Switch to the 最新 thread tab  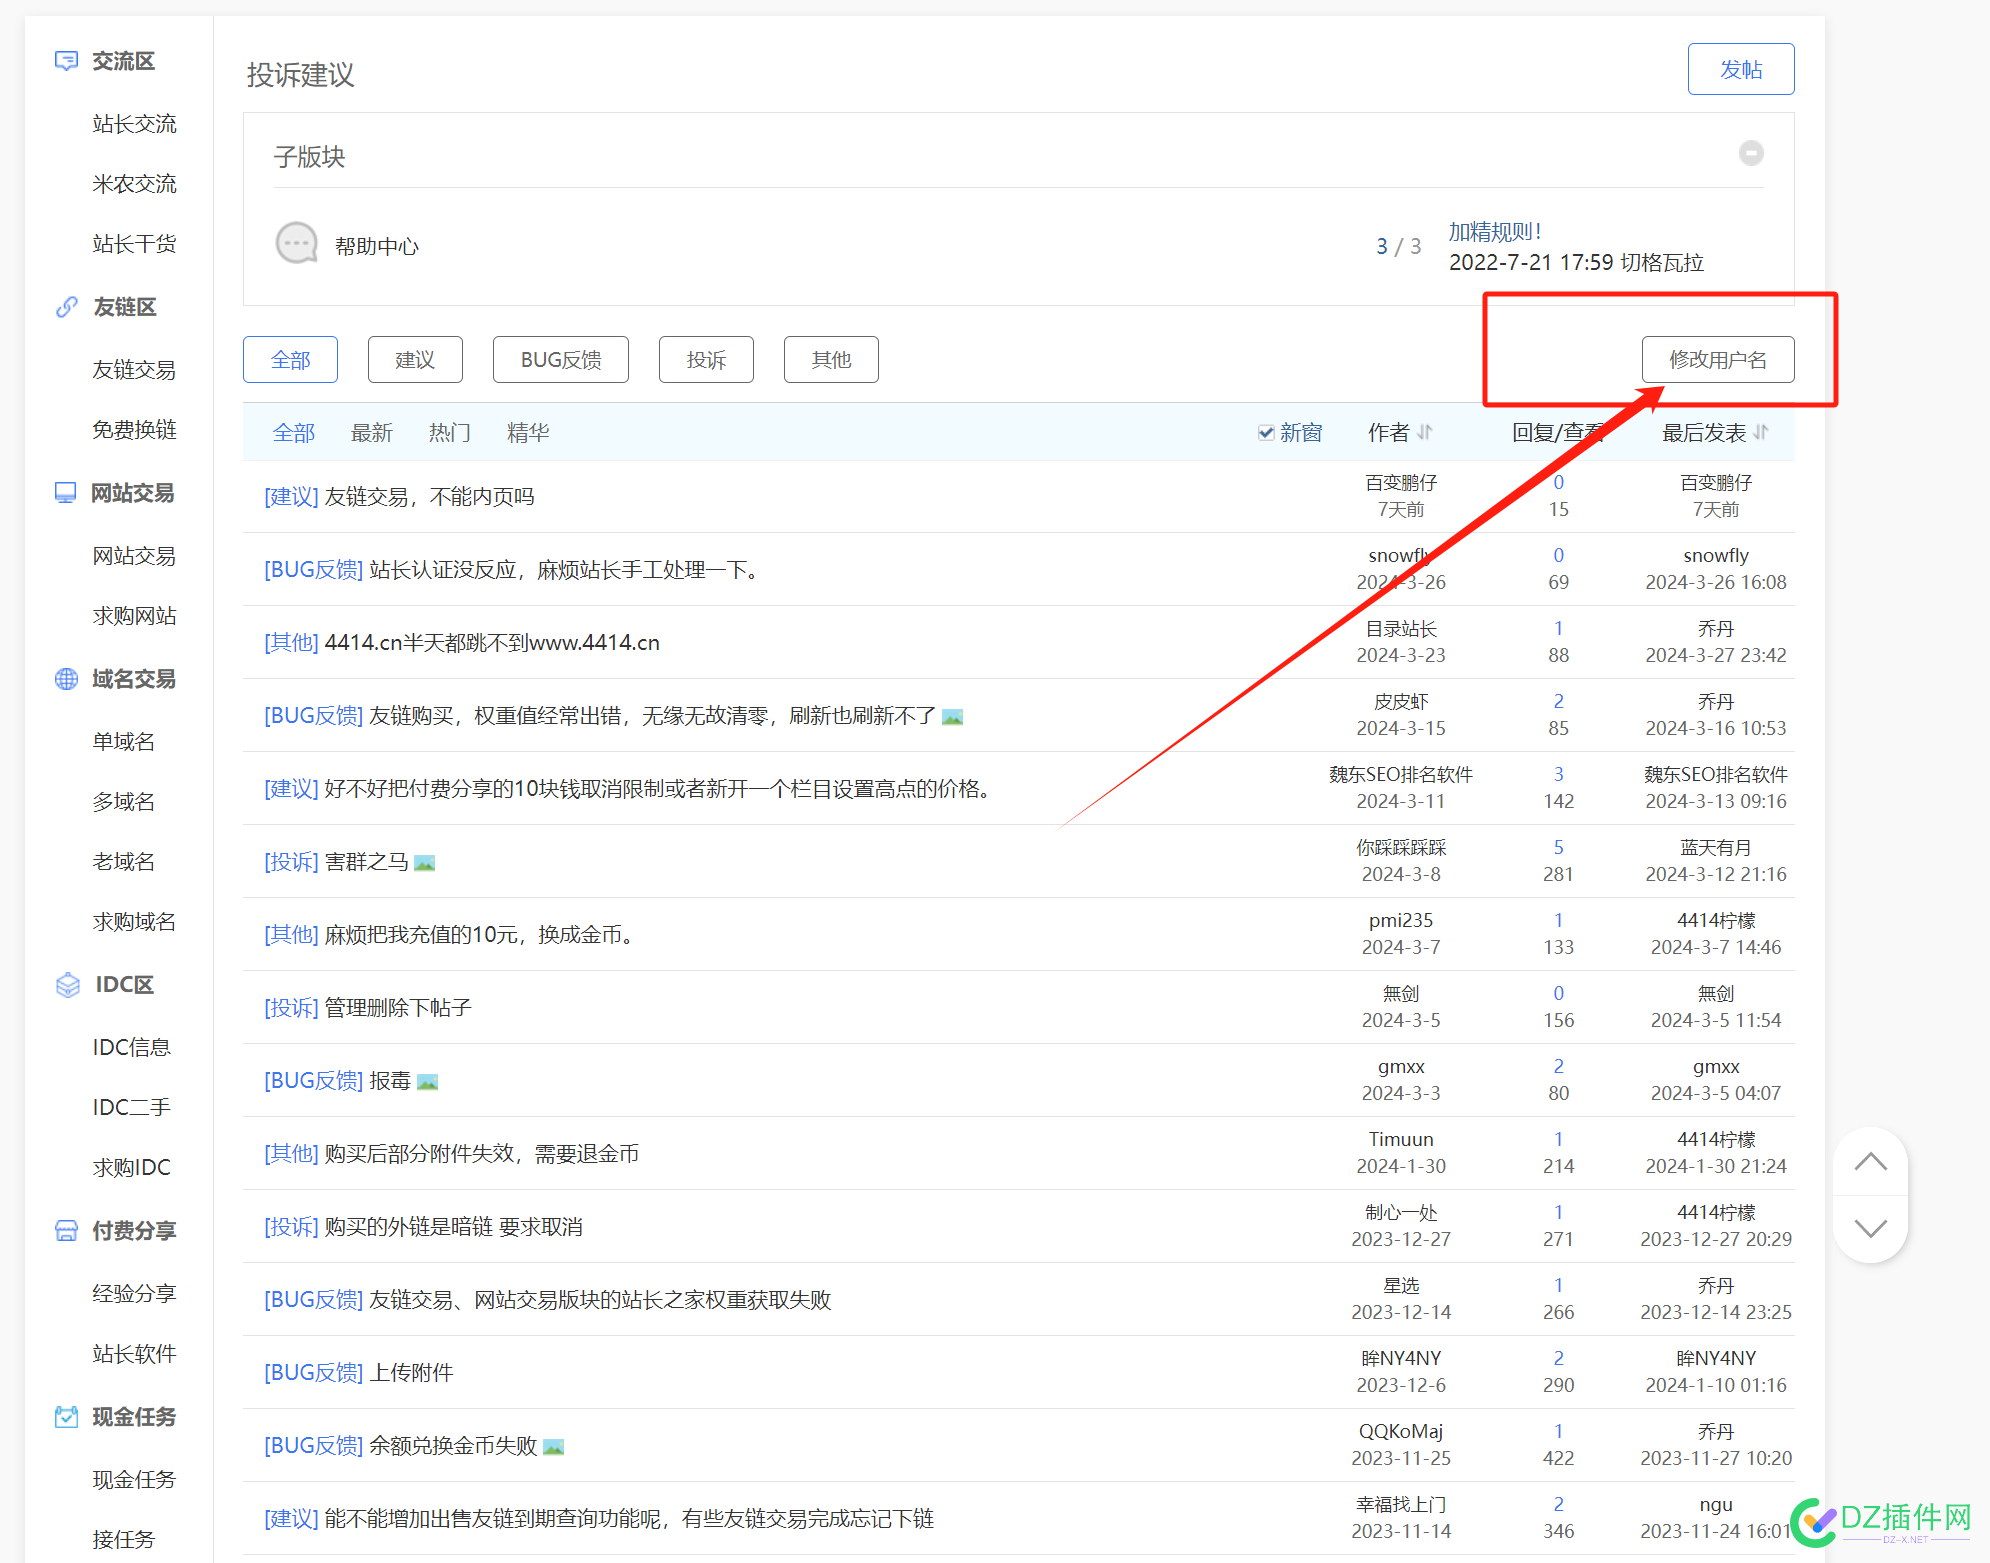pyautogui.click(x=372, y=433)
